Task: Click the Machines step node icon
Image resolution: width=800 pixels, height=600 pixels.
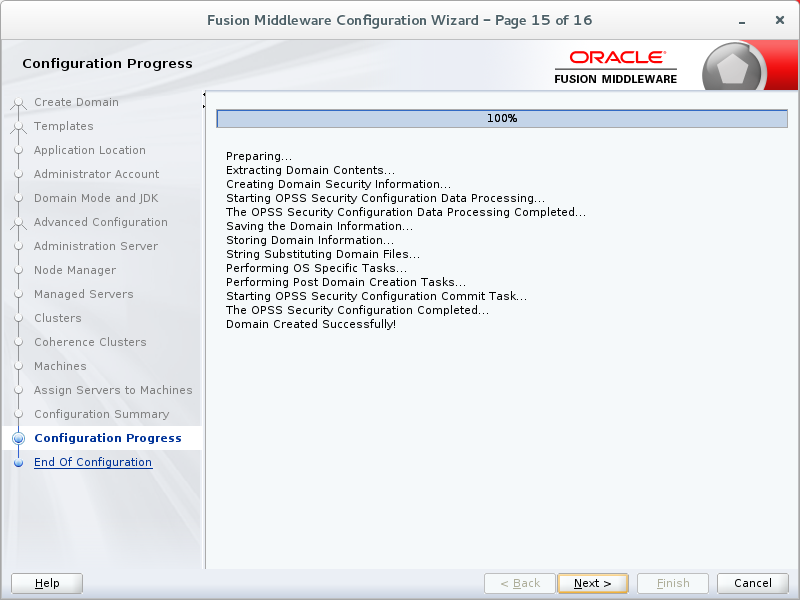Action: pos(18,366)
